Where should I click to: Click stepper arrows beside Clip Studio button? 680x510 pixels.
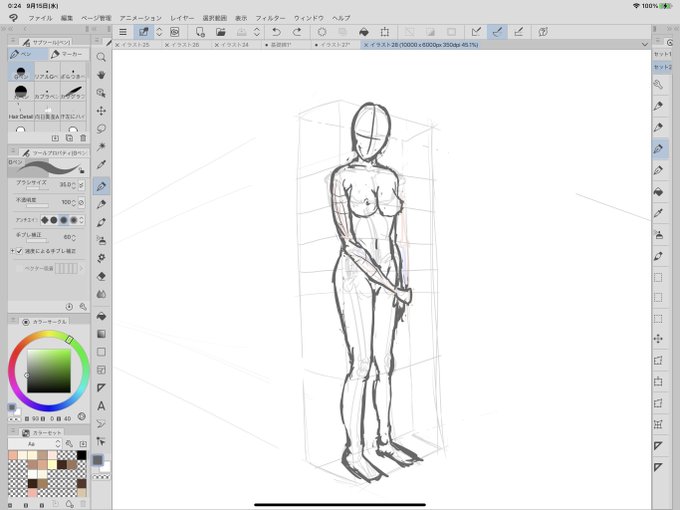coord(159,32)
